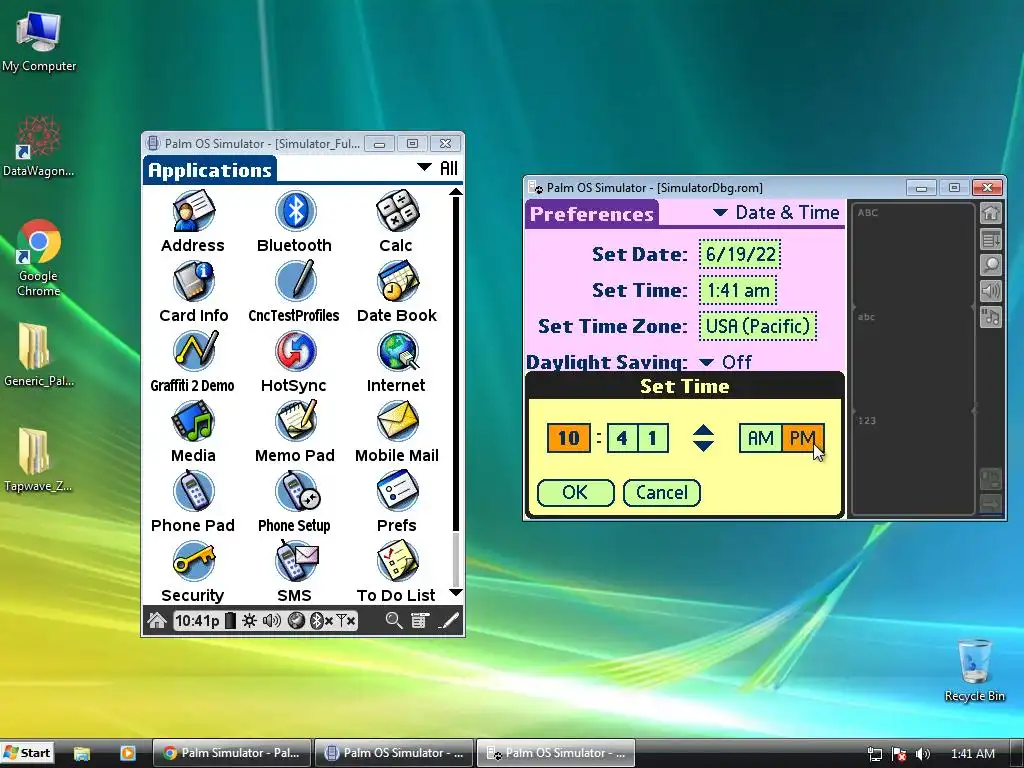This screenshot has width=1024, height=768.
Task: Open the Internet app
Action: (x=396, y=361)
